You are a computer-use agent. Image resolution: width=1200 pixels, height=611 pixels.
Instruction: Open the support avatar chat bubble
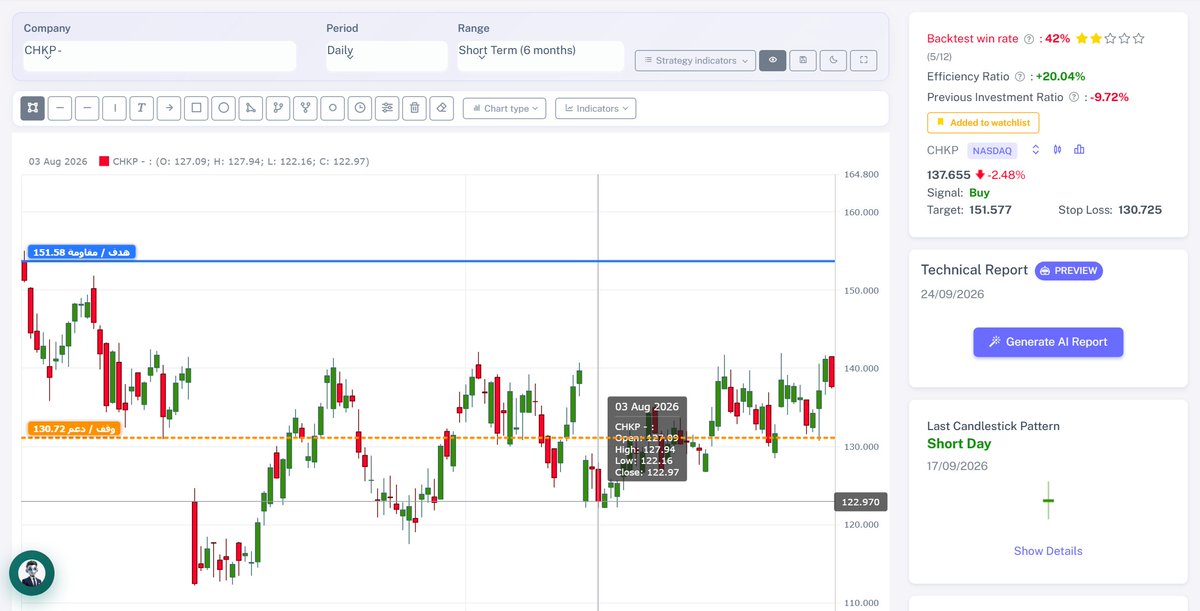[x=32, y=574]
